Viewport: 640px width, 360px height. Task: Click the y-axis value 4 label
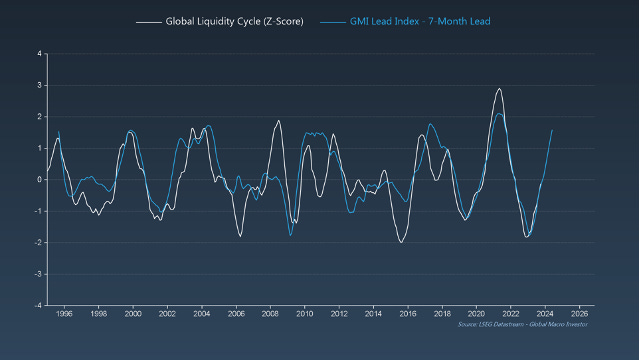tap(40, 53)
